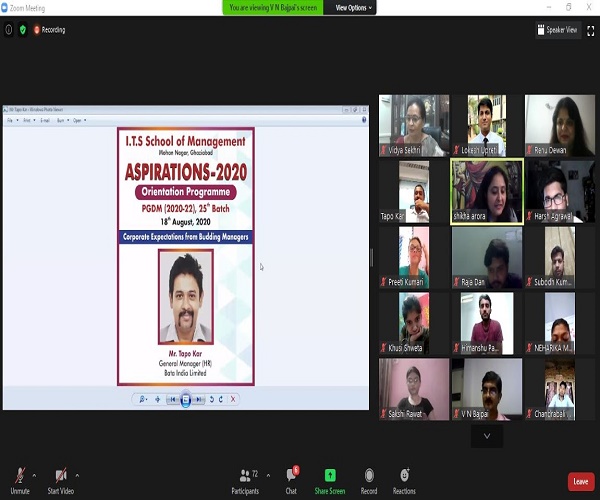Expand audio options arrow next to Unmute
Image resolution: width=600 pixels, height=500 pixels.
34,476
